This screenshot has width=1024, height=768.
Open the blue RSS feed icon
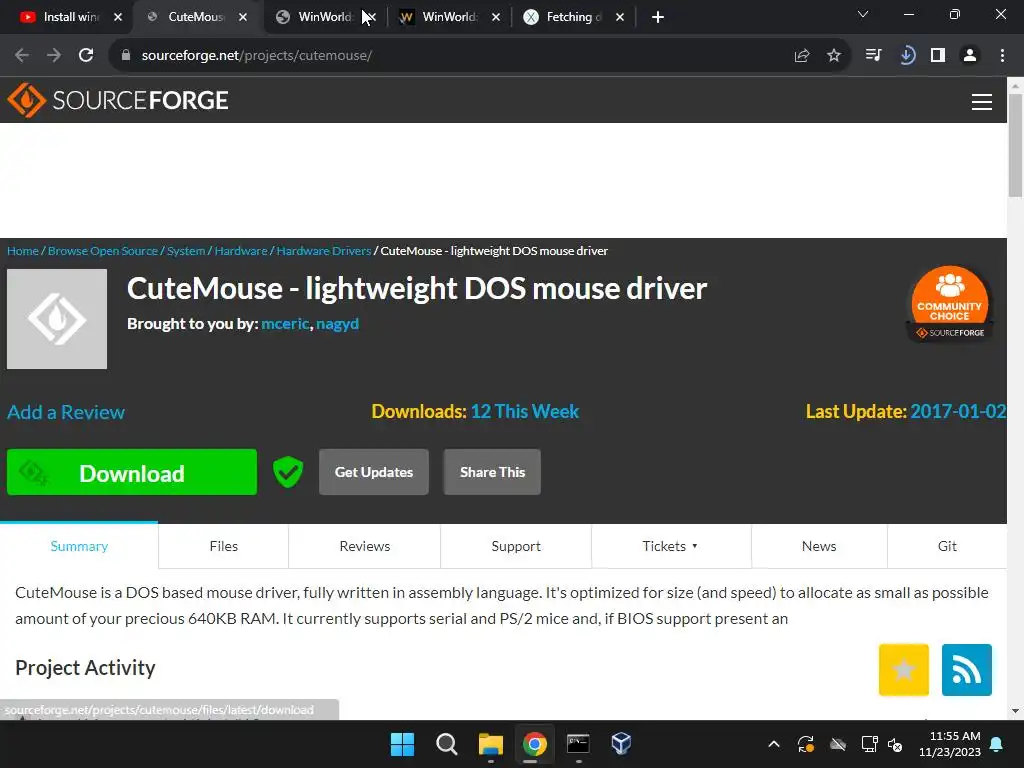tap(967, 669)
